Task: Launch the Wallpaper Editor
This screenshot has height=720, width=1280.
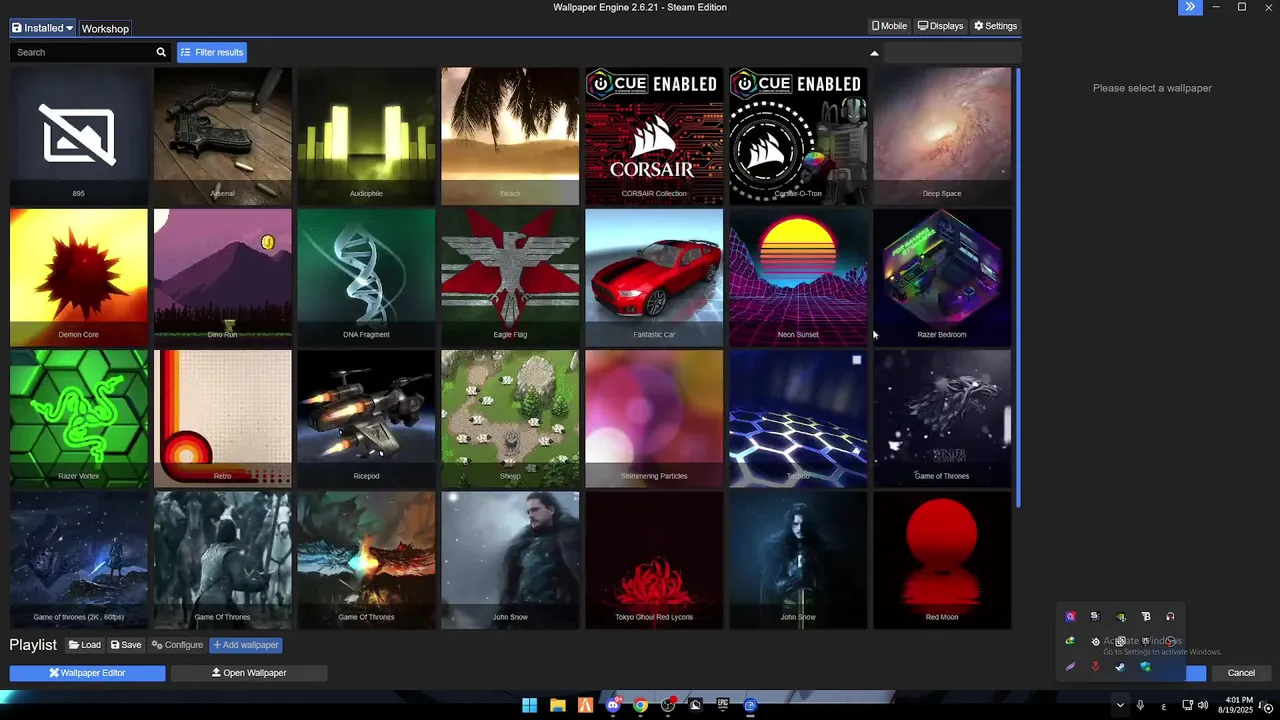Action: click(87, 673)
